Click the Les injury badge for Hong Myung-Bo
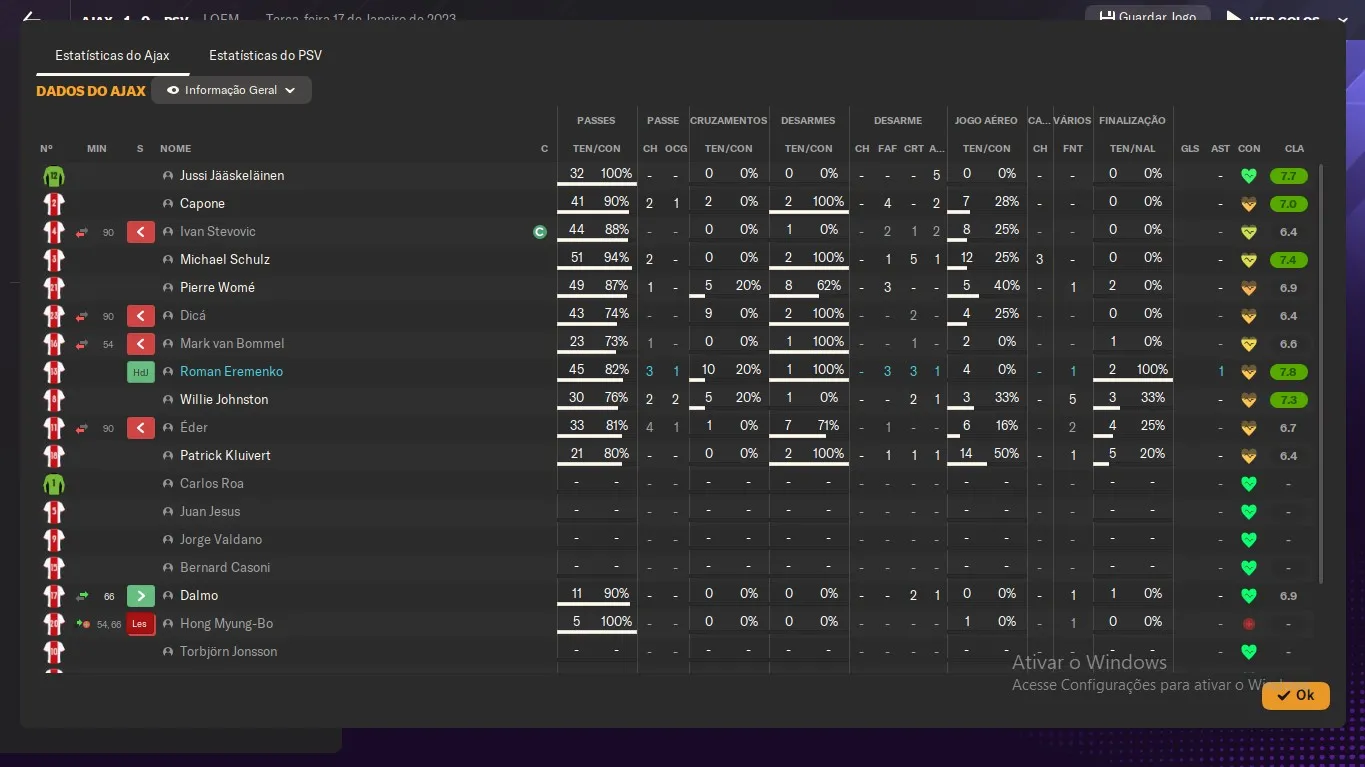The image size is (1365, 767). click(141, 624)
